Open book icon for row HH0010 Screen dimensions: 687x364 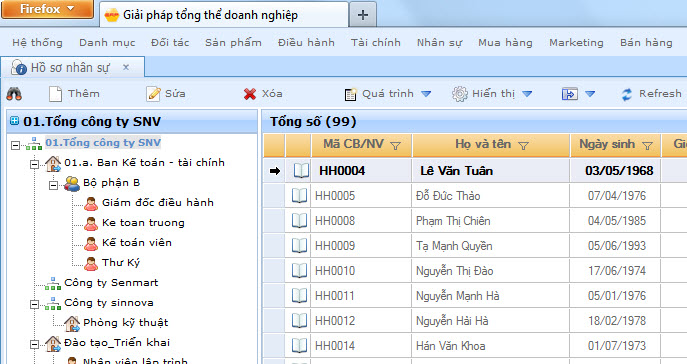[x=299, y=271]
